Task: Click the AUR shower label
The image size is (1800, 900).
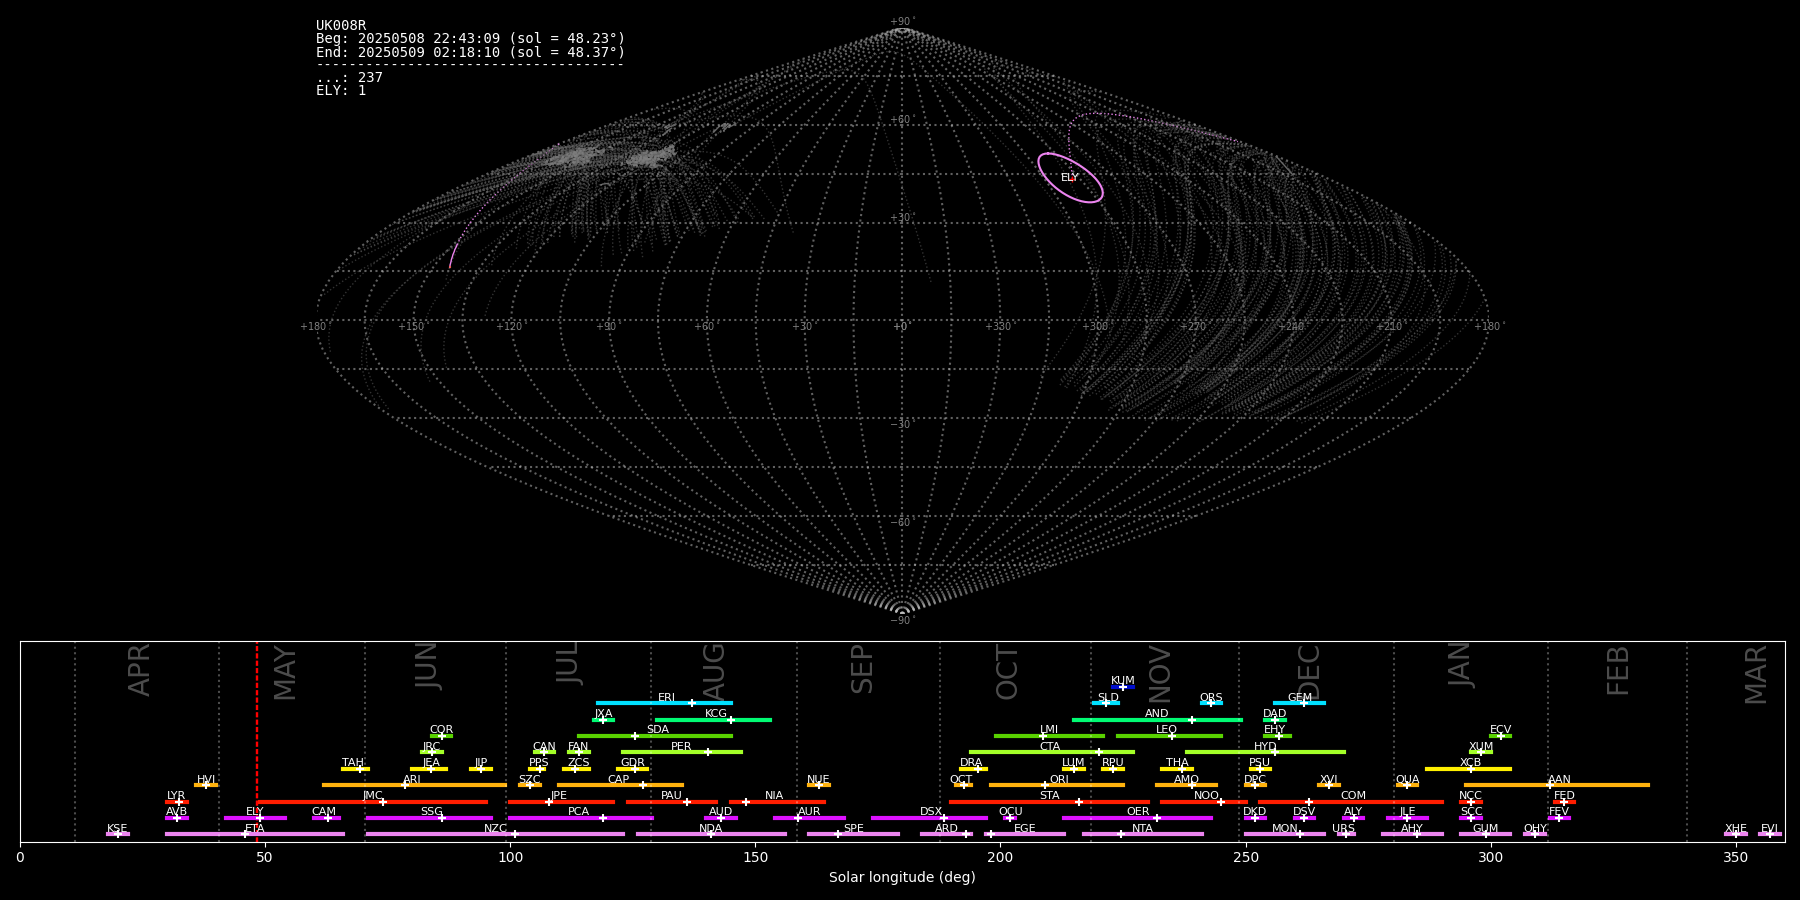Action: click(809, 812)
